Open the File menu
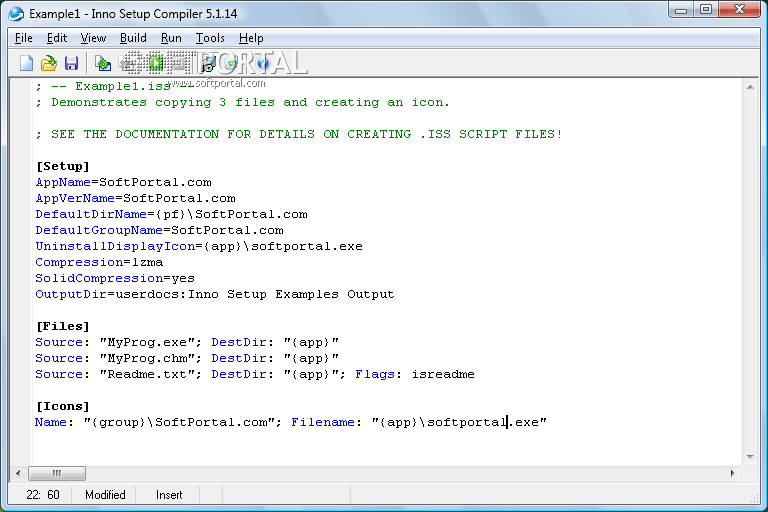The width and height of the screenshot is (768, 512). click(x=24, y=38)
